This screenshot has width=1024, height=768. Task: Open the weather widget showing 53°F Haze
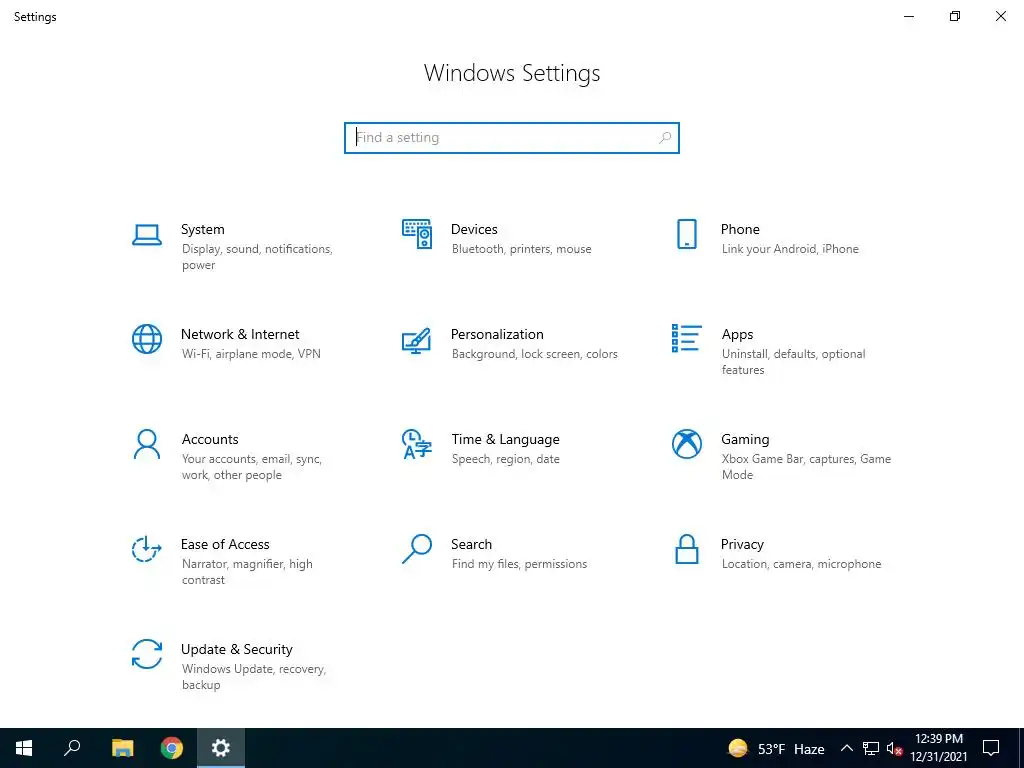776,748
